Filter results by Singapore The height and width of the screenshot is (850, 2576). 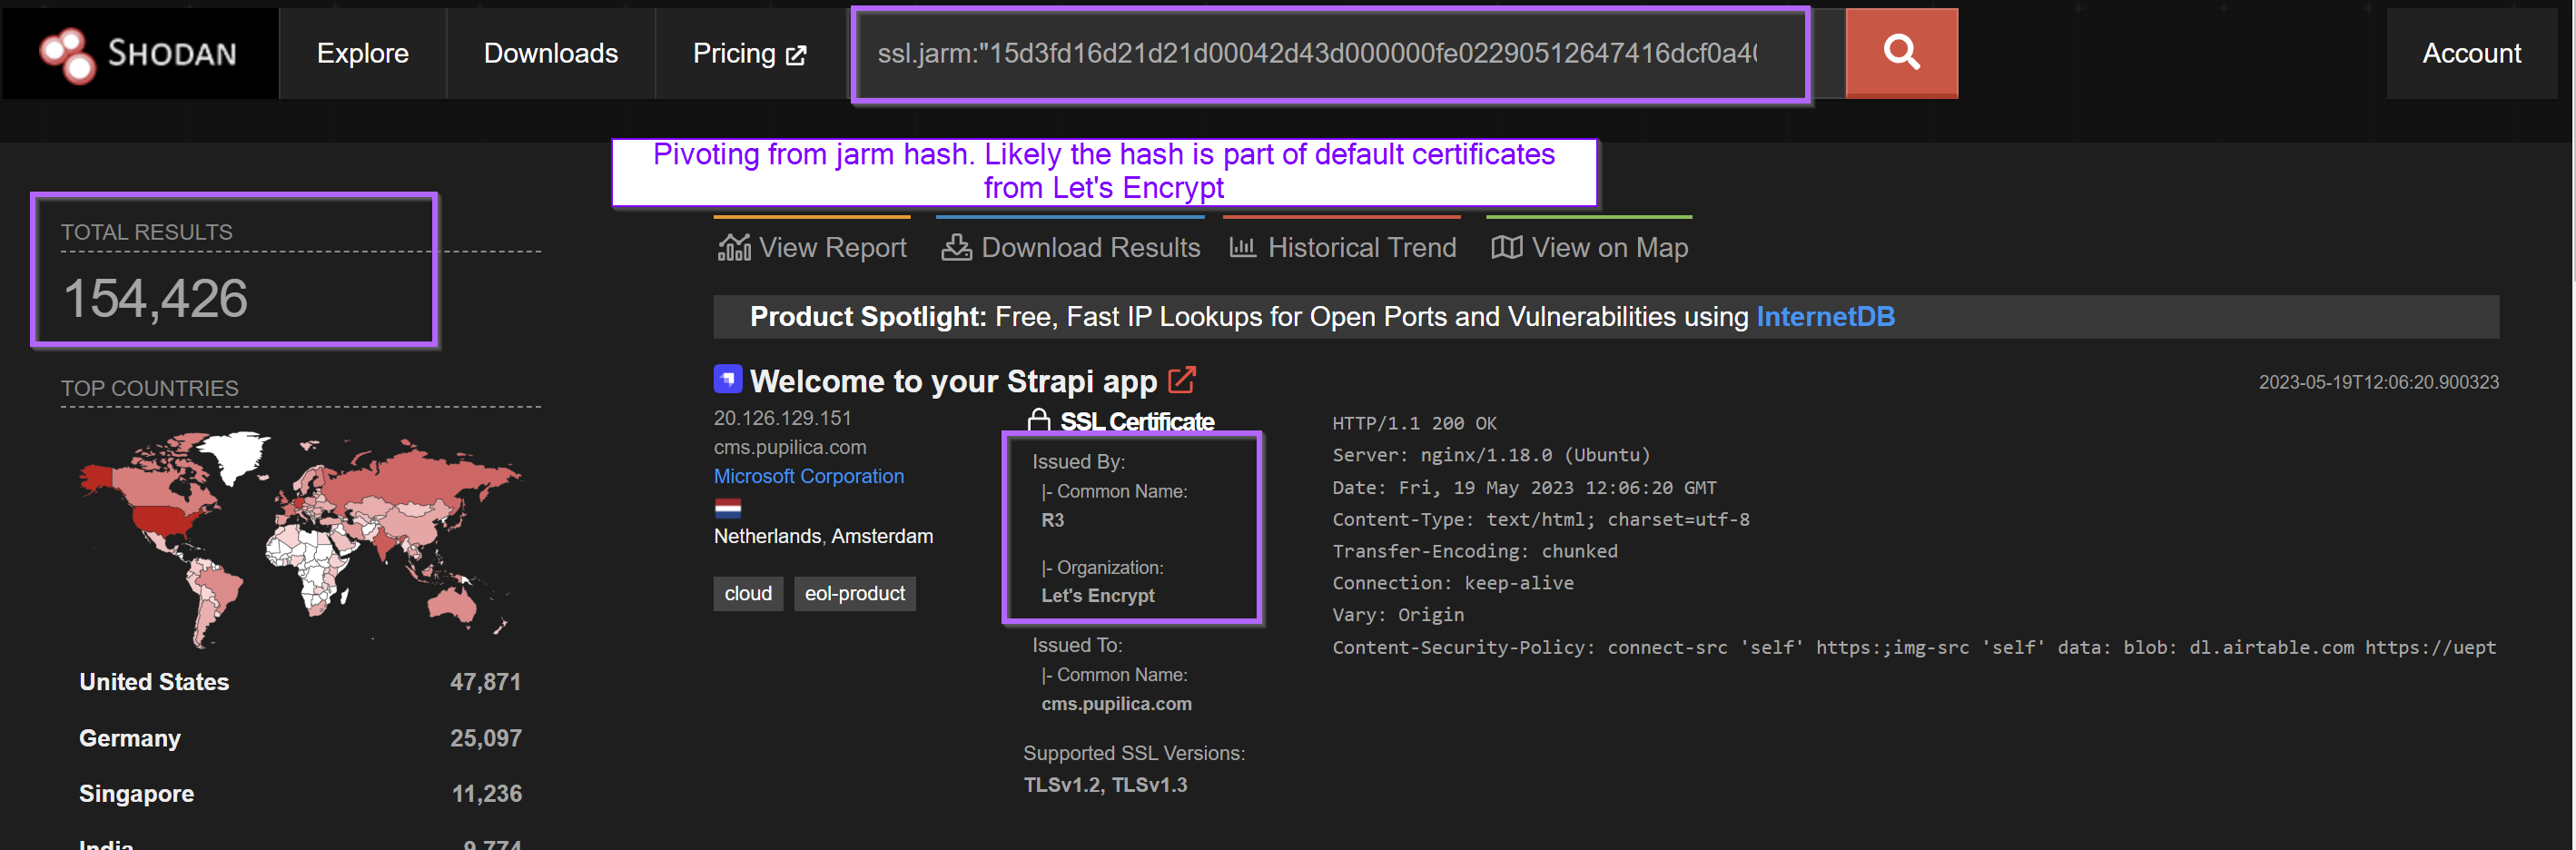(136, 794)
